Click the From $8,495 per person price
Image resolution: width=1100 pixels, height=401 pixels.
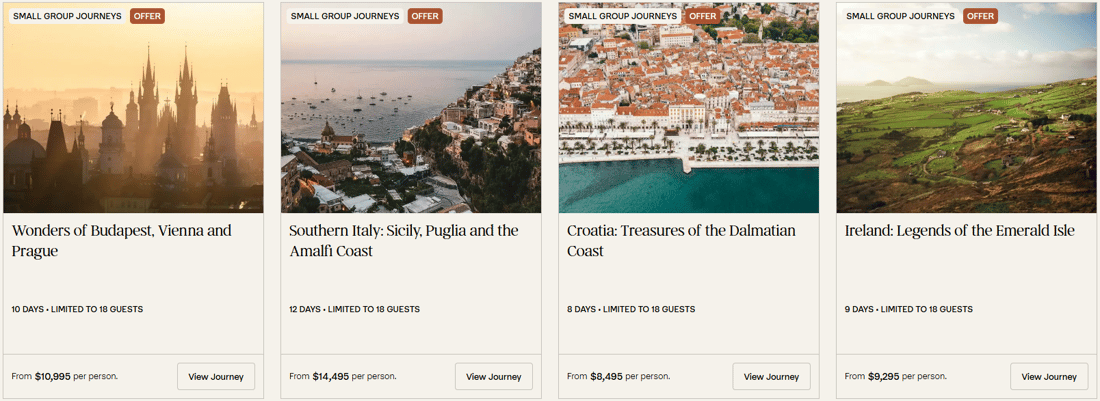[618, 377]
